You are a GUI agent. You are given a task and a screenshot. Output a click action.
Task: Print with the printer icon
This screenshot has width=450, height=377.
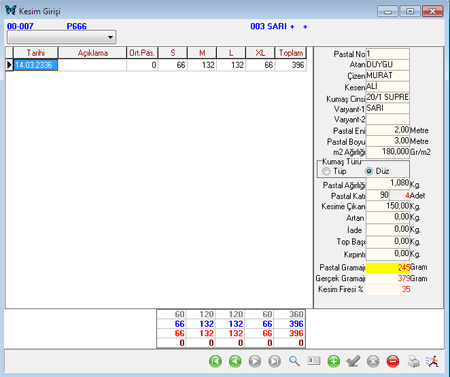413,361
